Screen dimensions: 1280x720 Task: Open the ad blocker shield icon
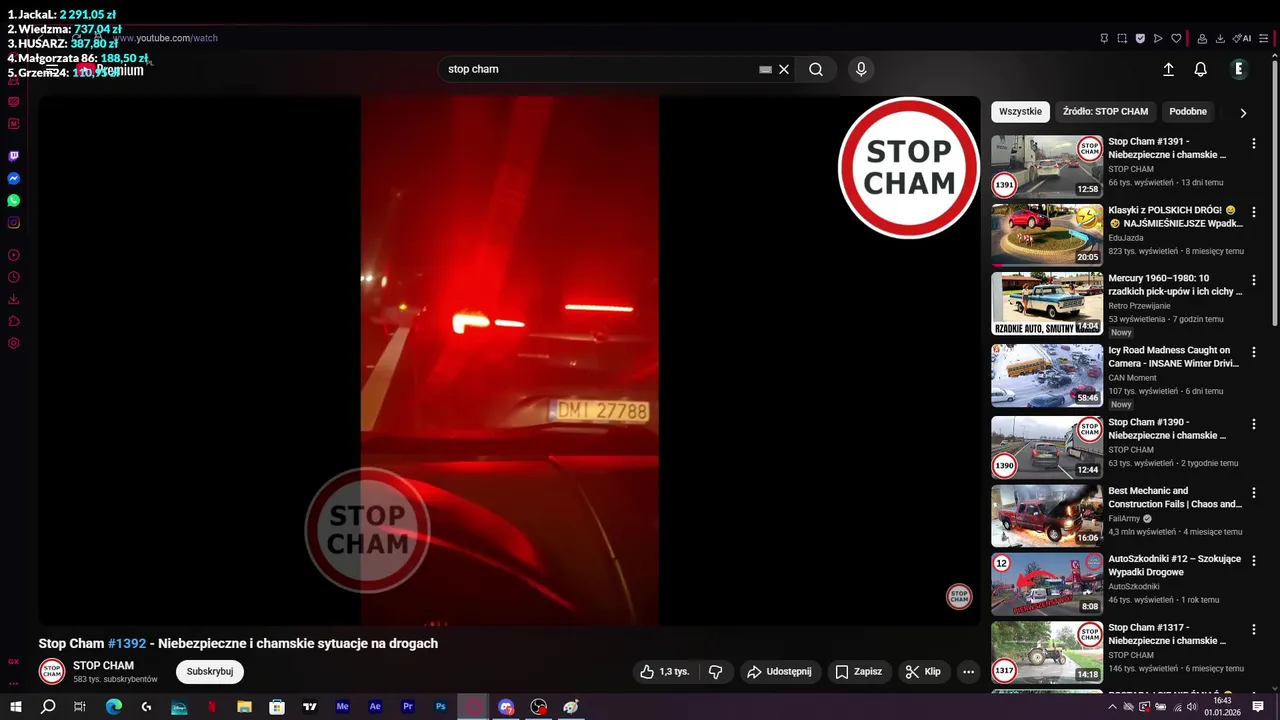pyautogui.click(x=1140, y=39)
